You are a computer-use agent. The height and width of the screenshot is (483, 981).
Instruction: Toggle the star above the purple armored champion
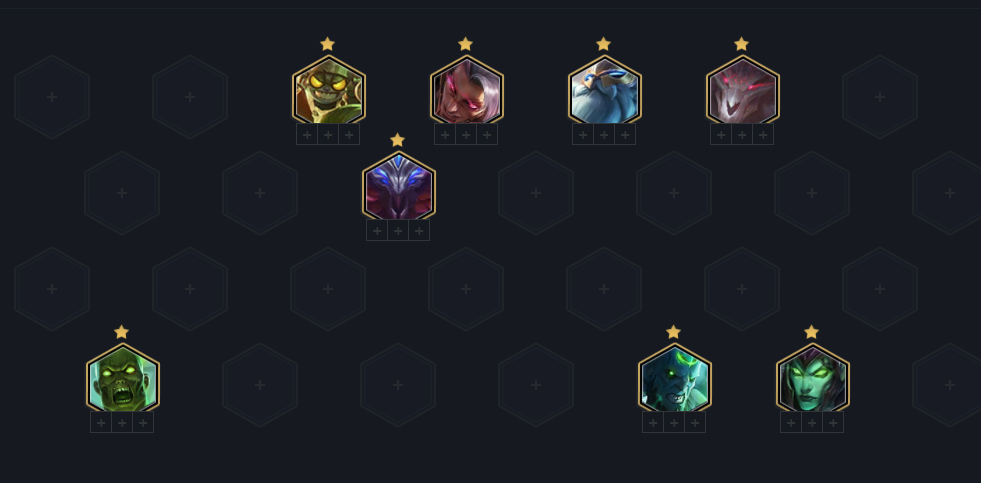click(397, 140)
